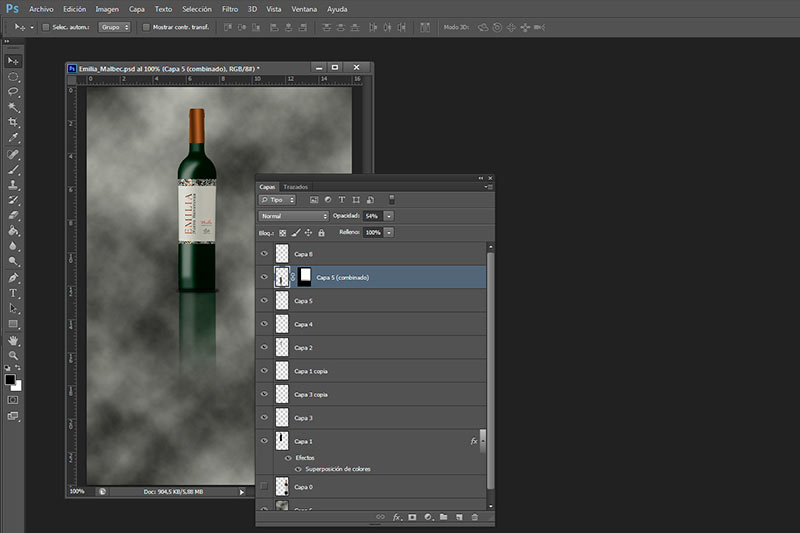Screen dimensions: 800x533
Task: Open the Tipo layer filter dropdown
Action: (278, 200)
